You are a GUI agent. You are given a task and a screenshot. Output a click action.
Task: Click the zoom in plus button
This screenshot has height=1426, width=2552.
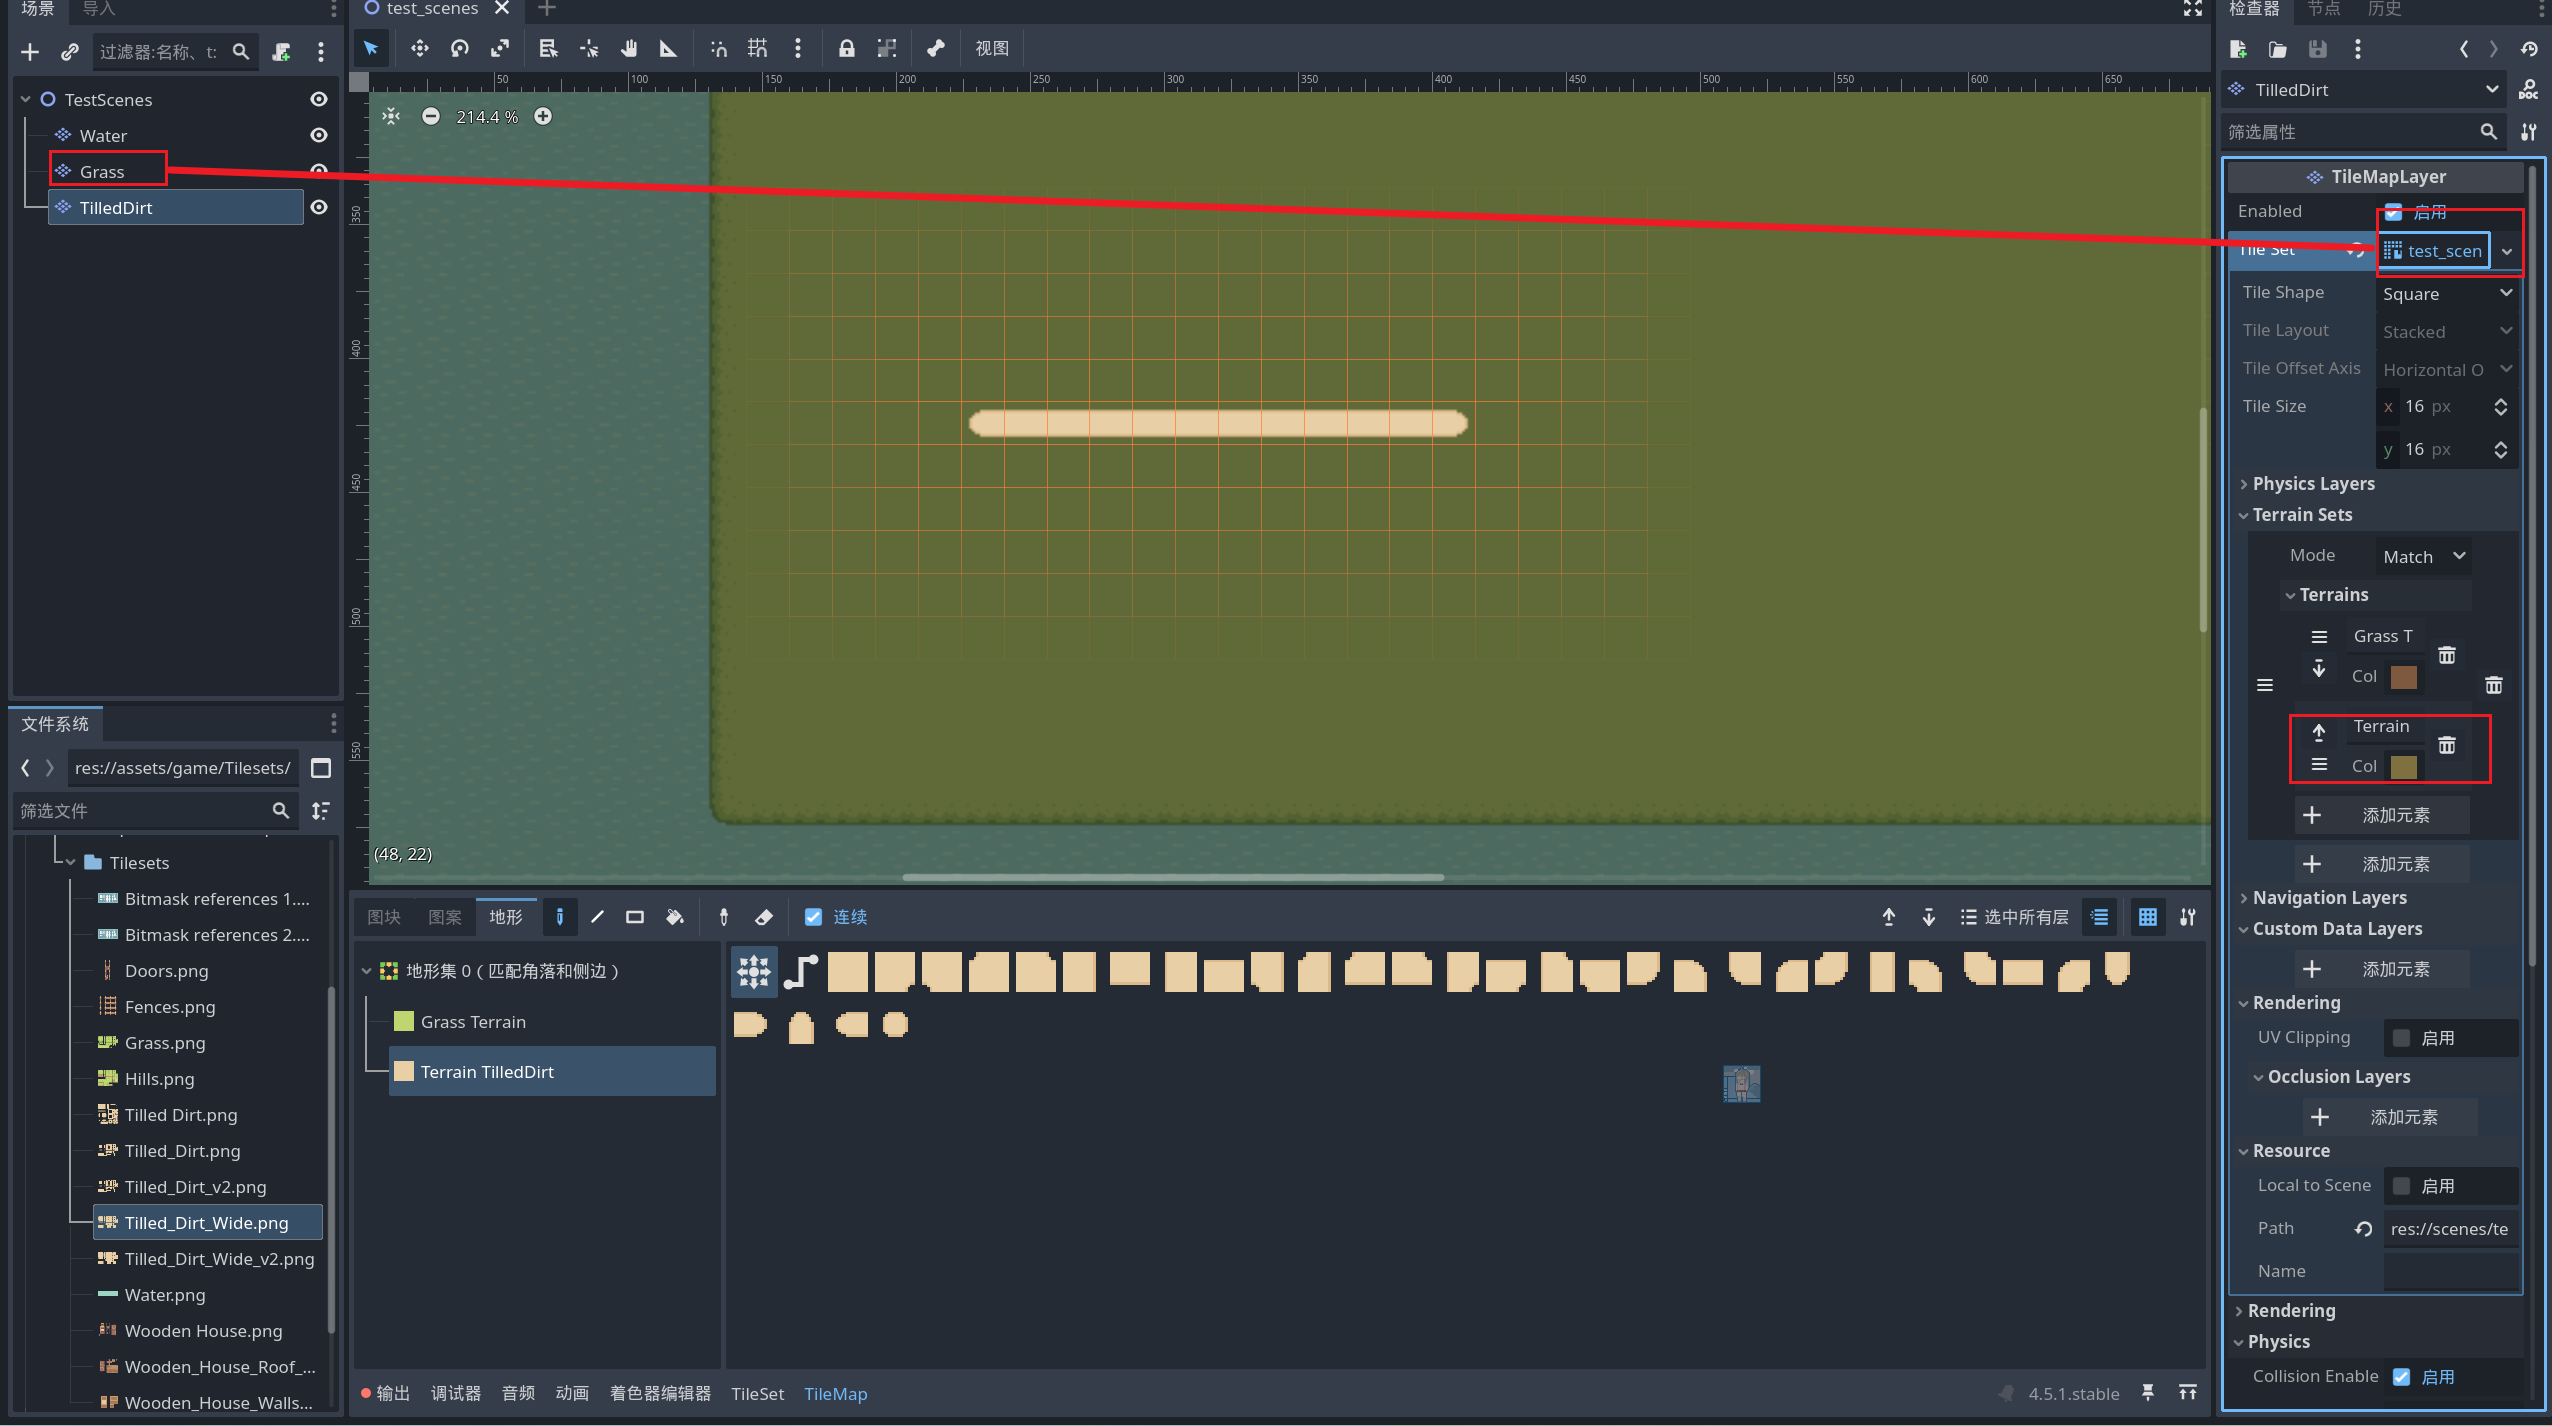543,116
